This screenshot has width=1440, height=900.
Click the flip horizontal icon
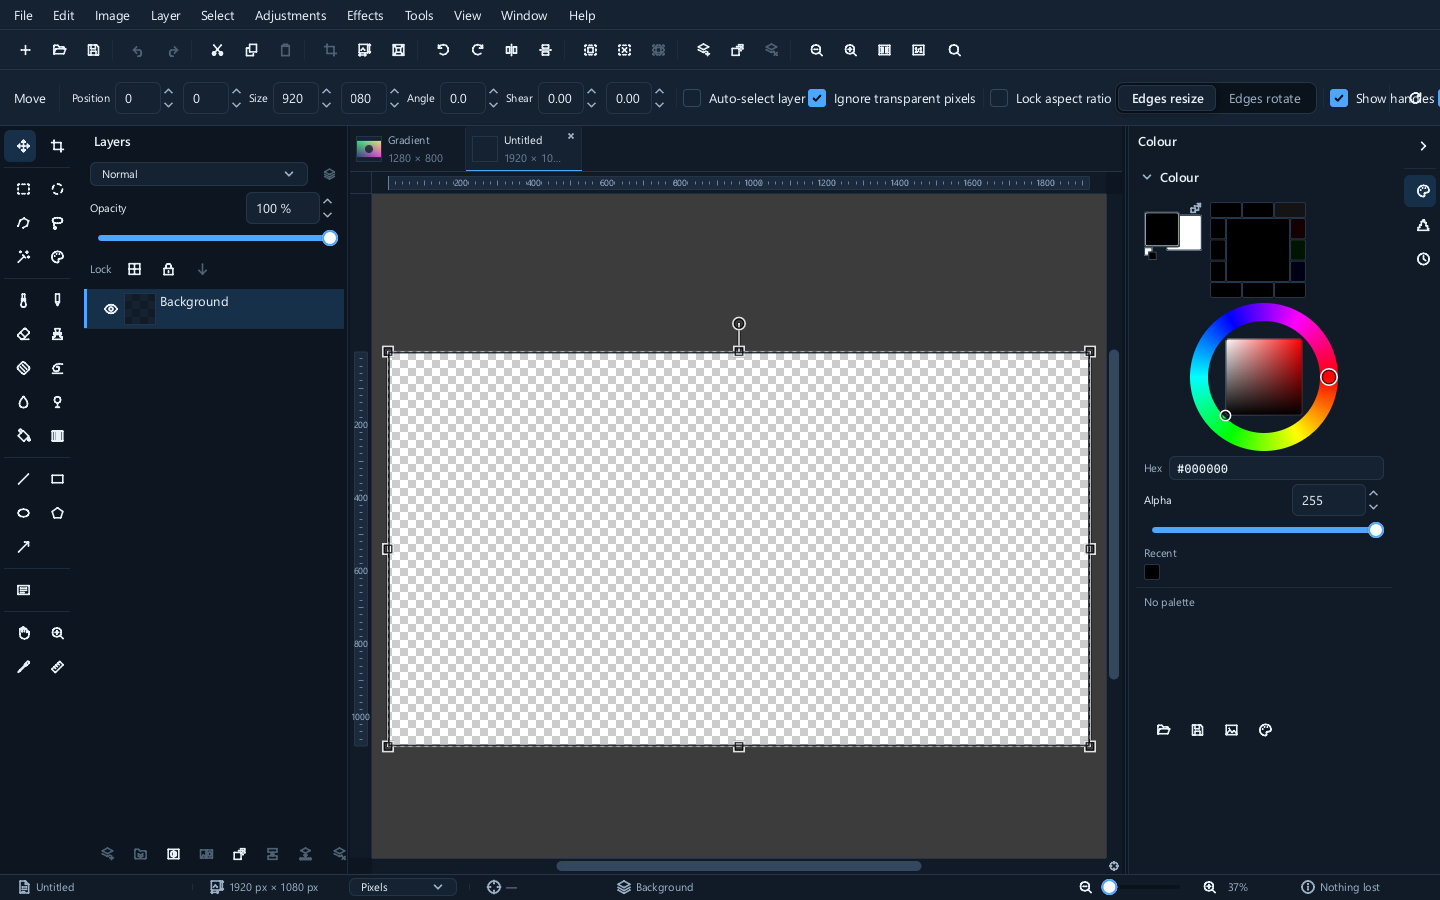(511, 50)
